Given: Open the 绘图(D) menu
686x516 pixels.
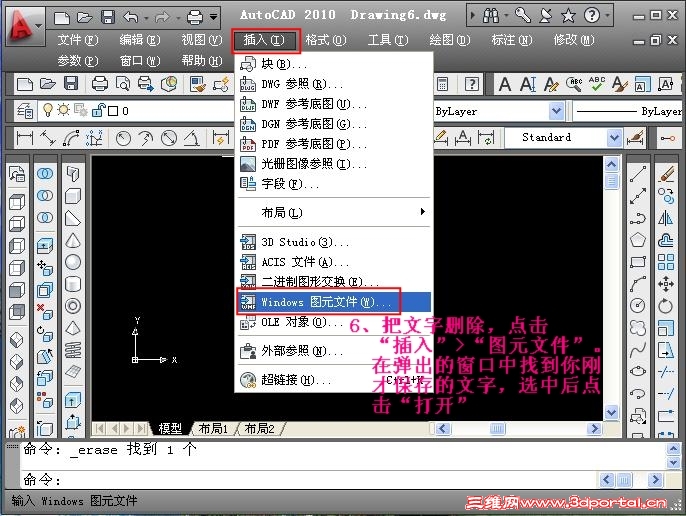Looking at the screenshot, I should coord(450,40).
